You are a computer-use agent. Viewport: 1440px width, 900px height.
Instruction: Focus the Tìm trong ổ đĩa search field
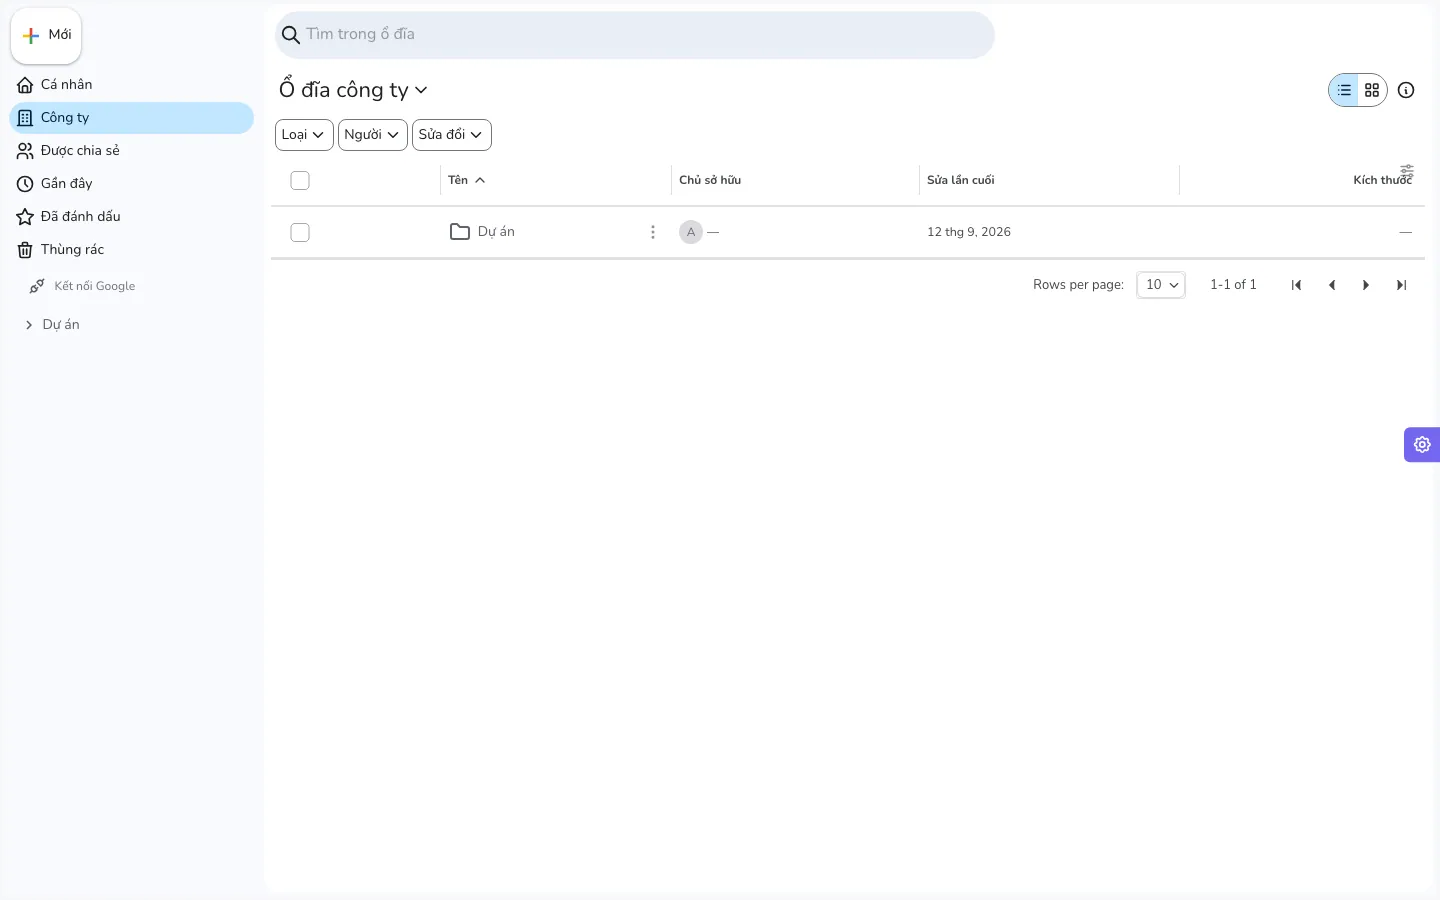[x=635, y=35]
